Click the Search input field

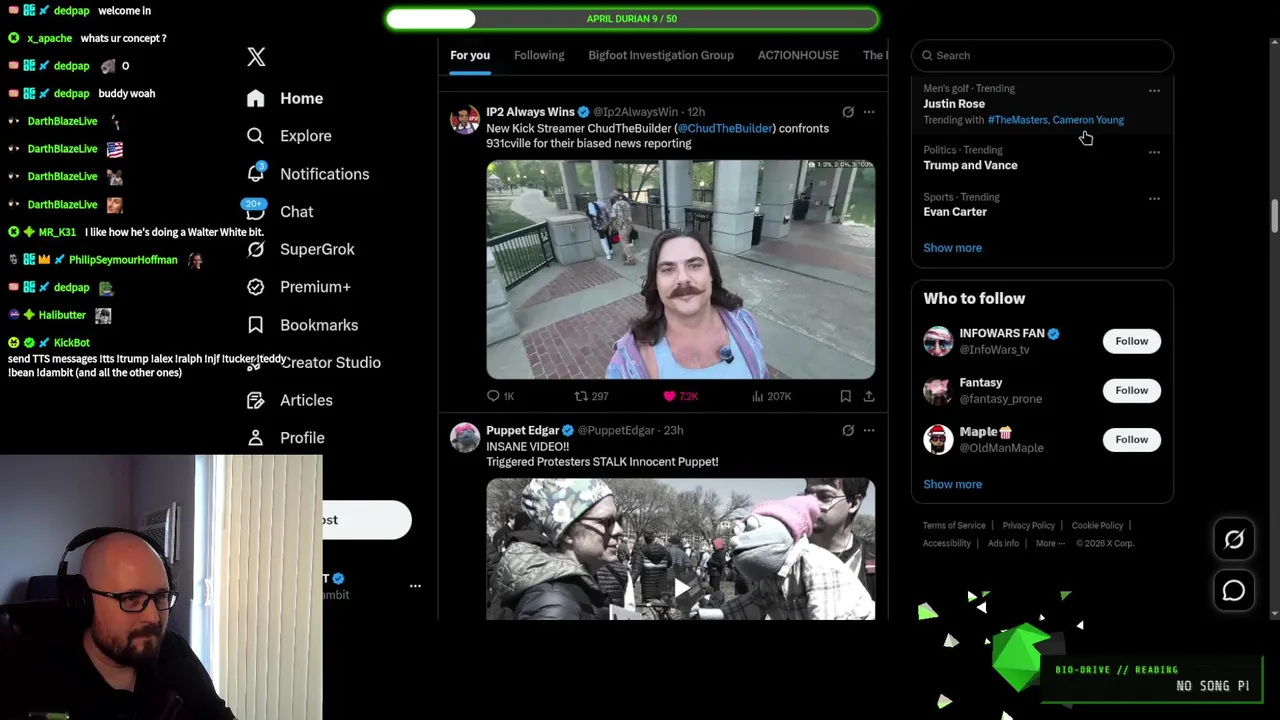1042,55
